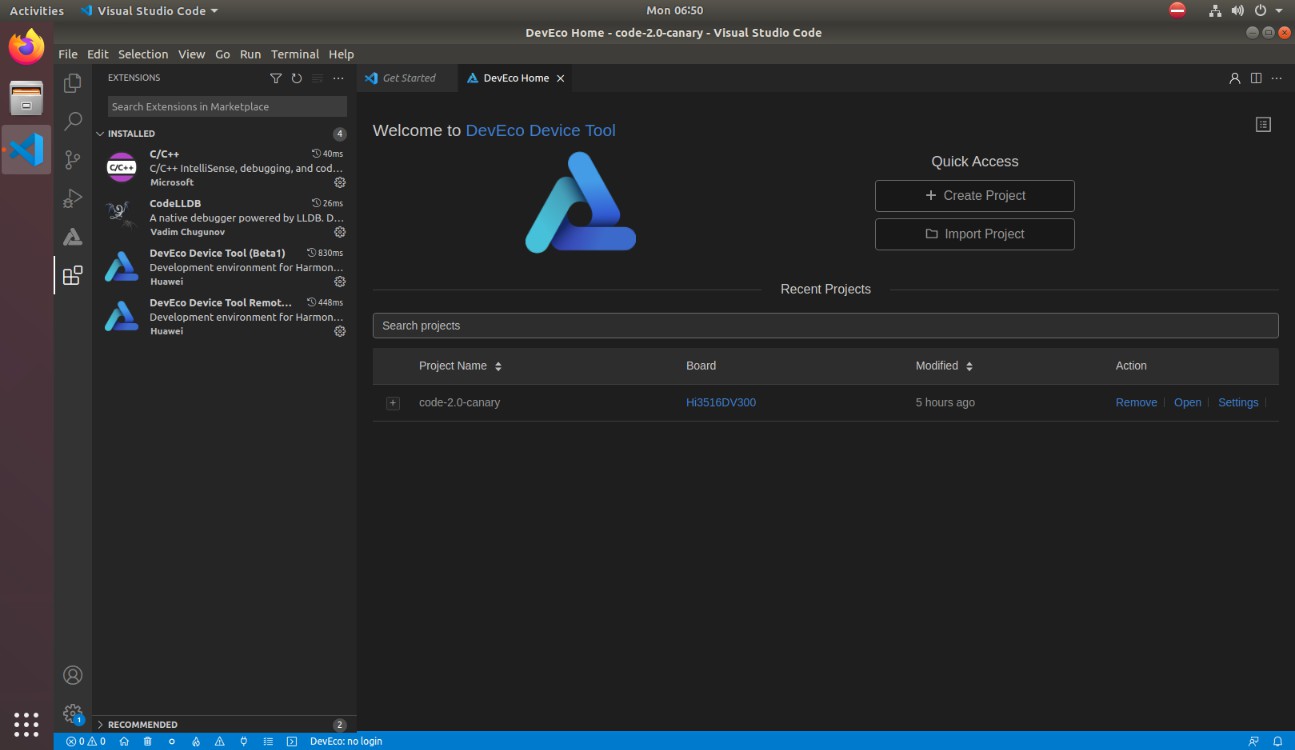This screenshot has height=750, width=1295.
Task: Open the Selection menu
Action: pyautogui.click(x=143, y=54)
